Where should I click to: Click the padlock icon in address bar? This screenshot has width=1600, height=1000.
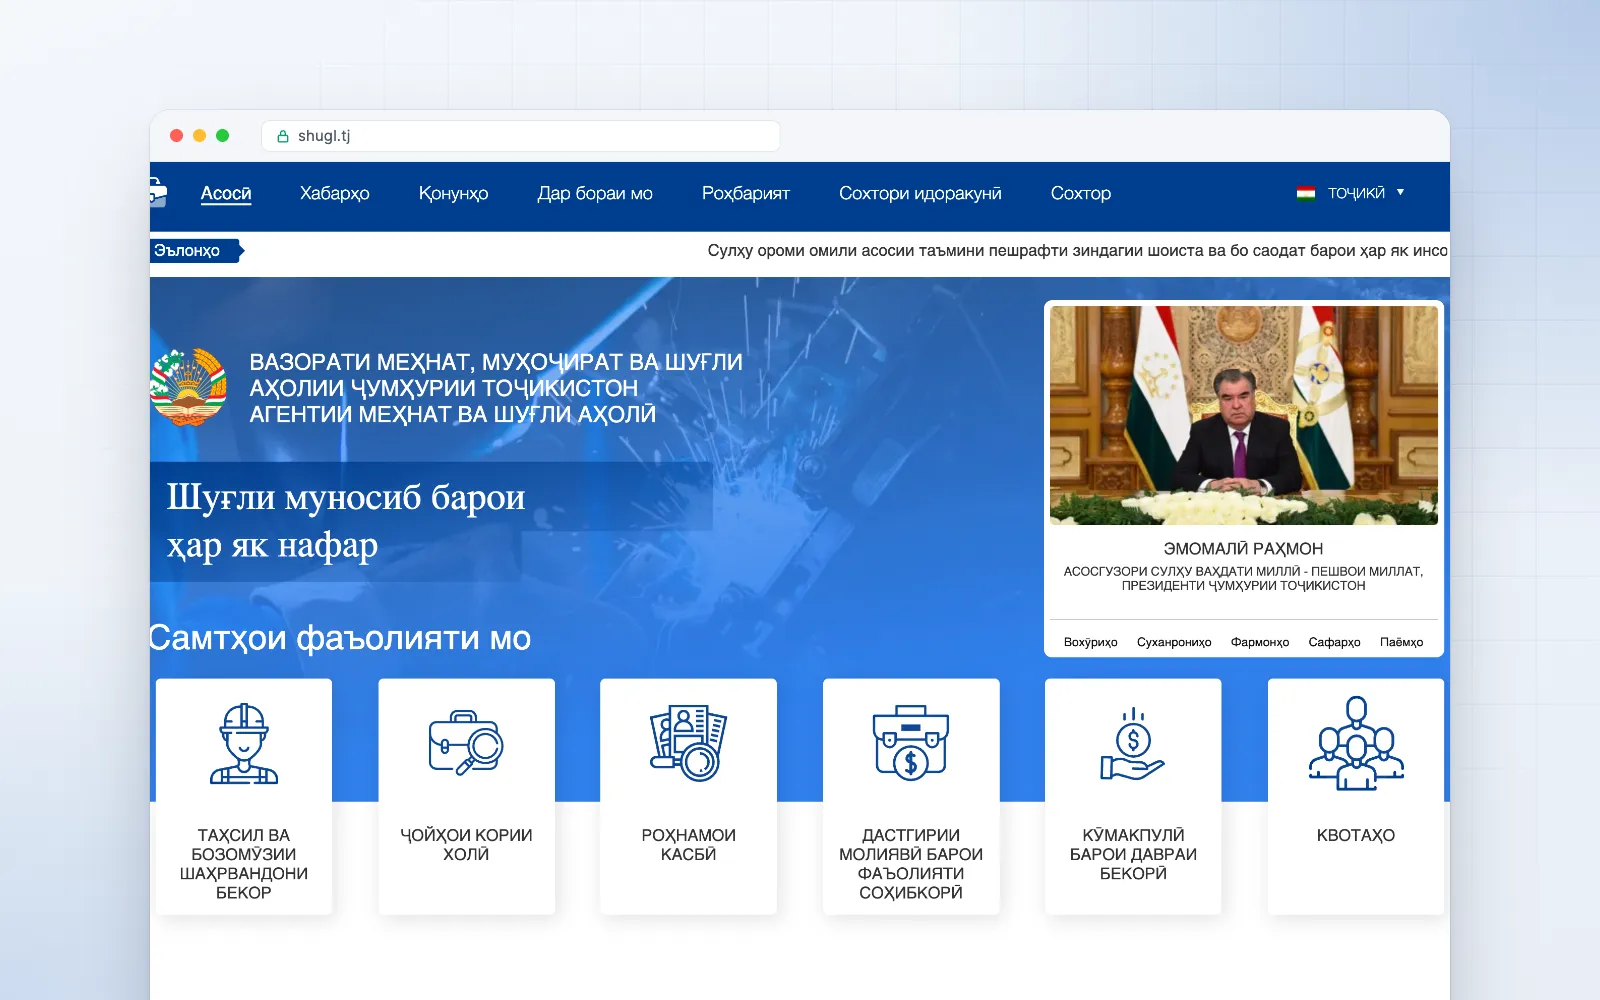(283, 136)
